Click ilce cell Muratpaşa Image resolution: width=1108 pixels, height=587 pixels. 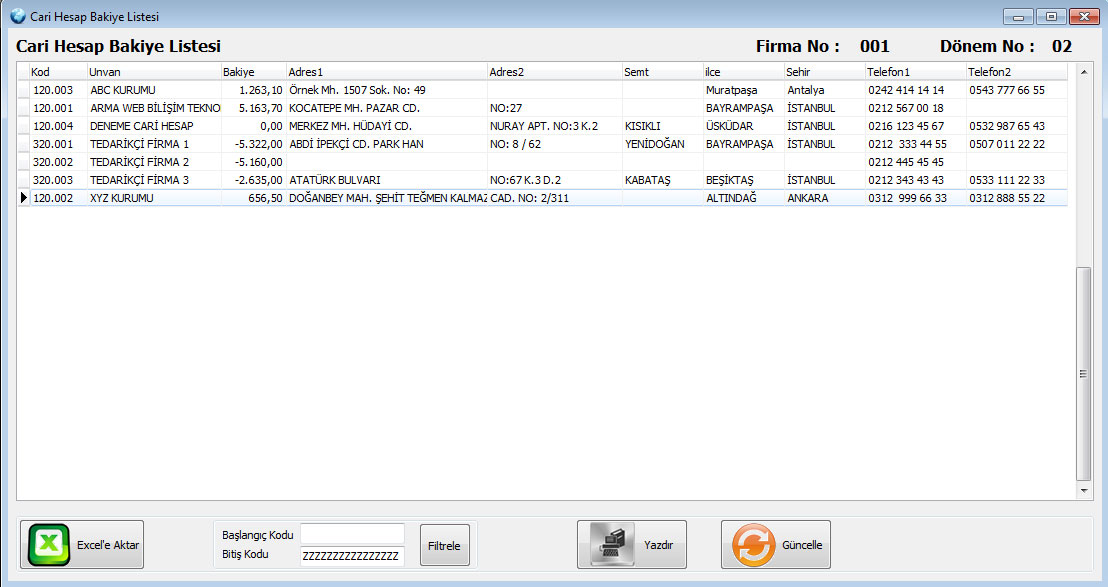743,90
